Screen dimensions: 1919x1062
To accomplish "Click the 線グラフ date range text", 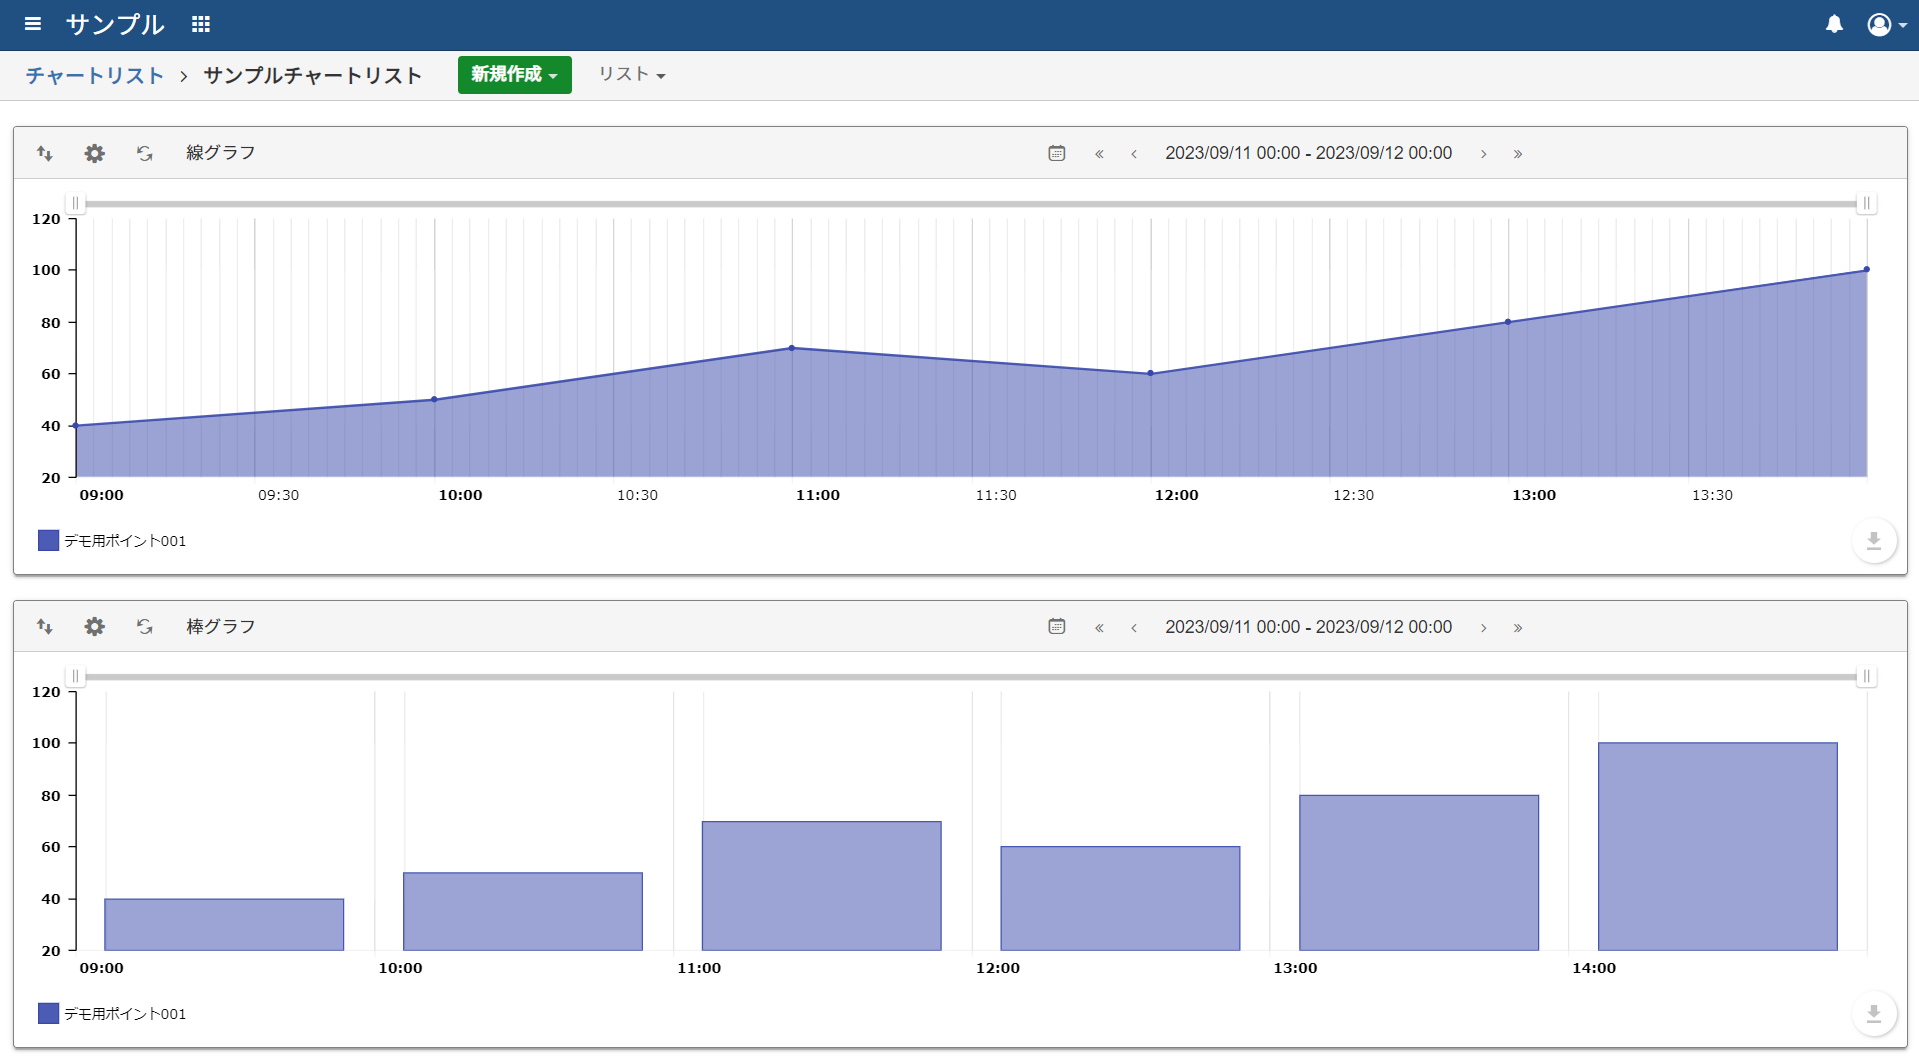I will coord(1308,153).
